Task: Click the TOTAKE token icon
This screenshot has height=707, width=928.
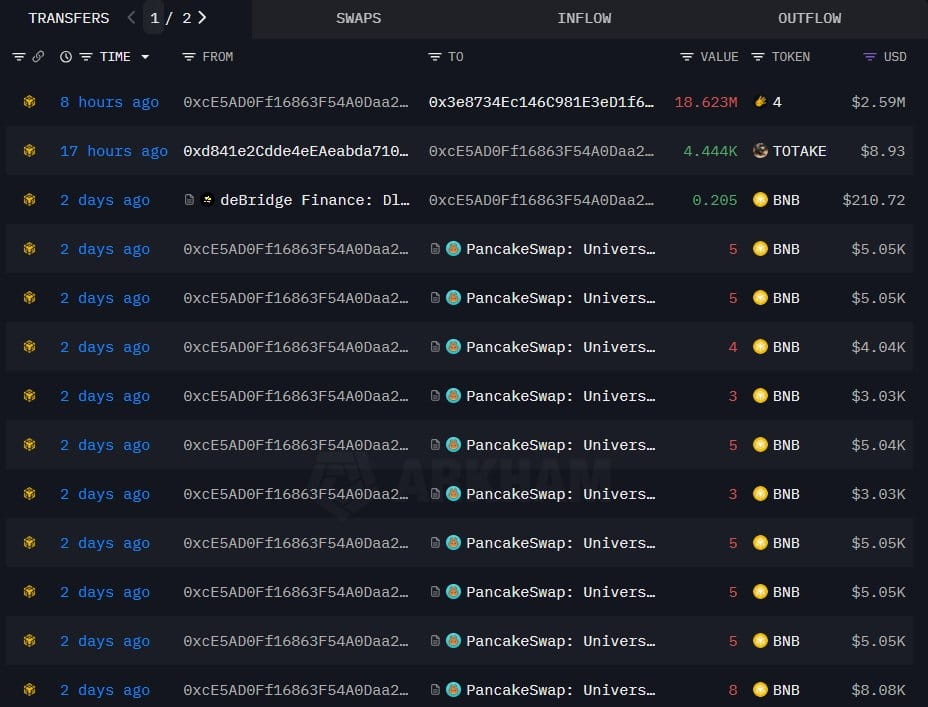Action: pos(760,151)
